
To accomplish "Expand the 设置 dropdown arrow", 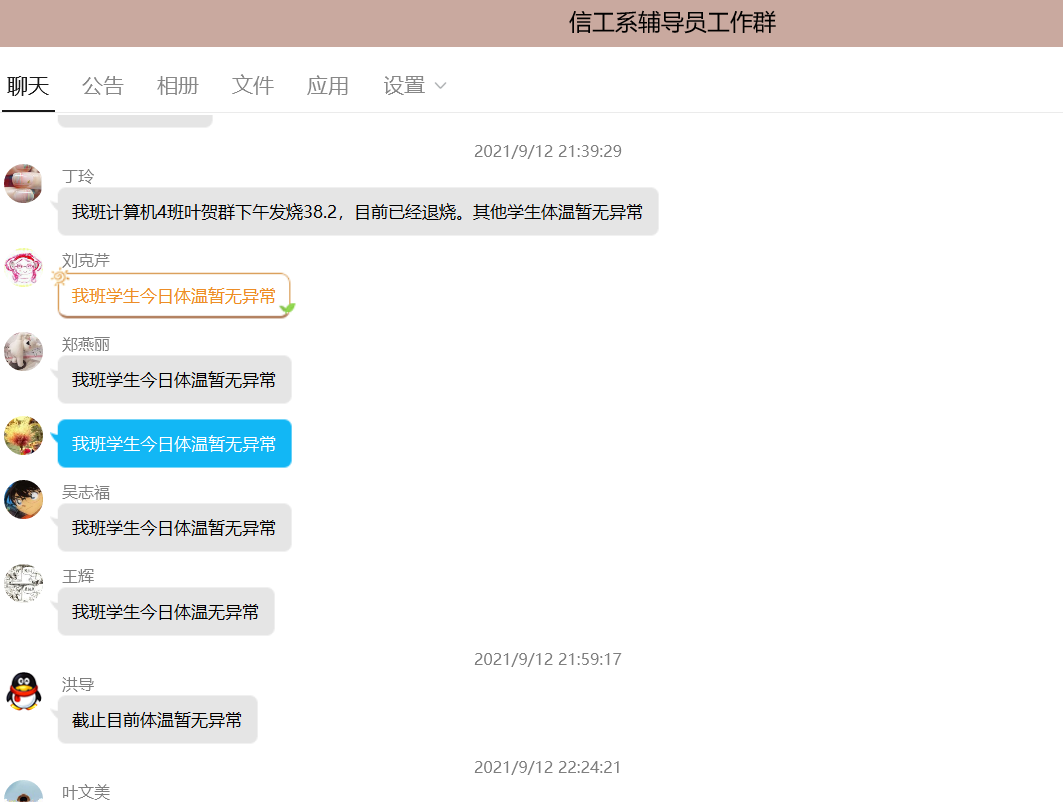I will (x=440, y=86).
